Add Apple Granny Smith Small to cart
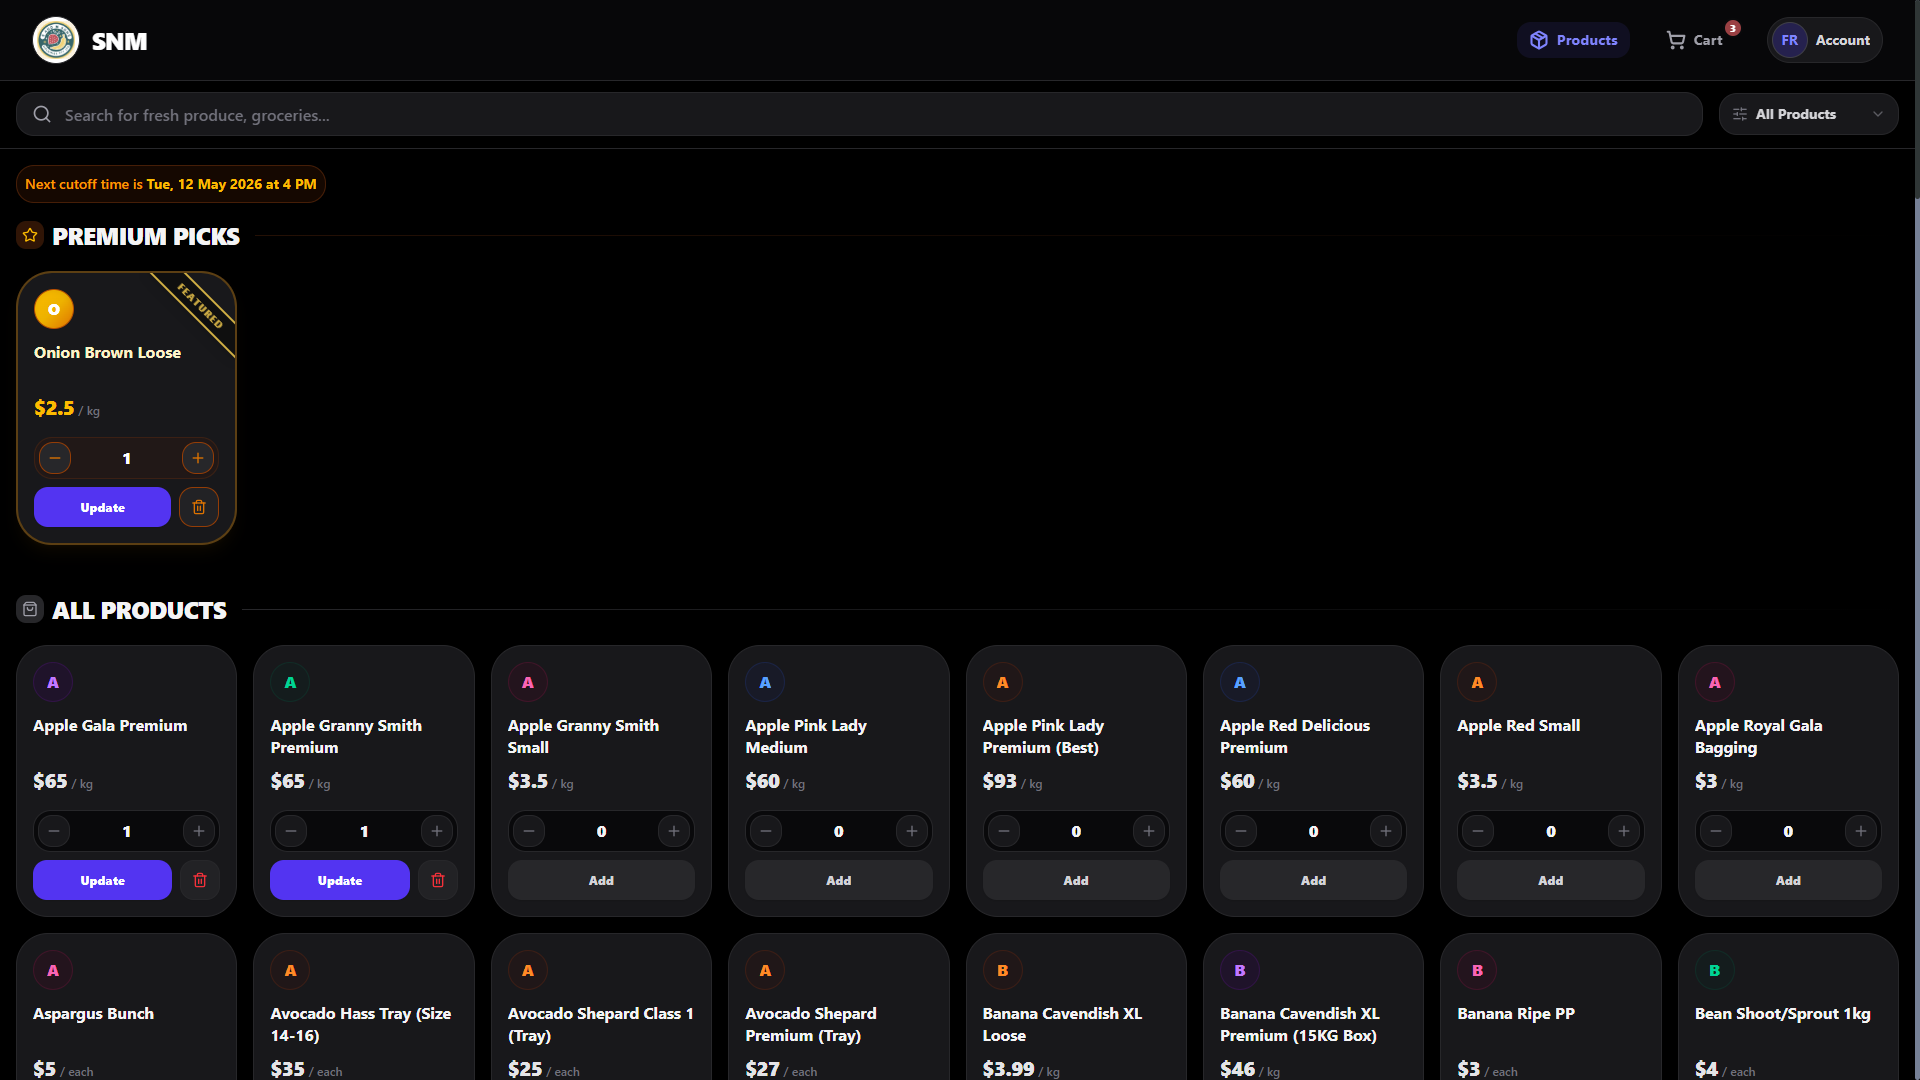This screenshot has height=1080, width=1920. click(x=601, y=880)
